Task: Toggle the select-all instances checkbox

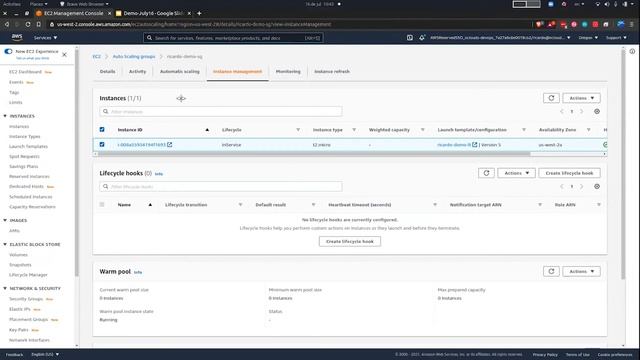Action: click(x=102, y=129)
